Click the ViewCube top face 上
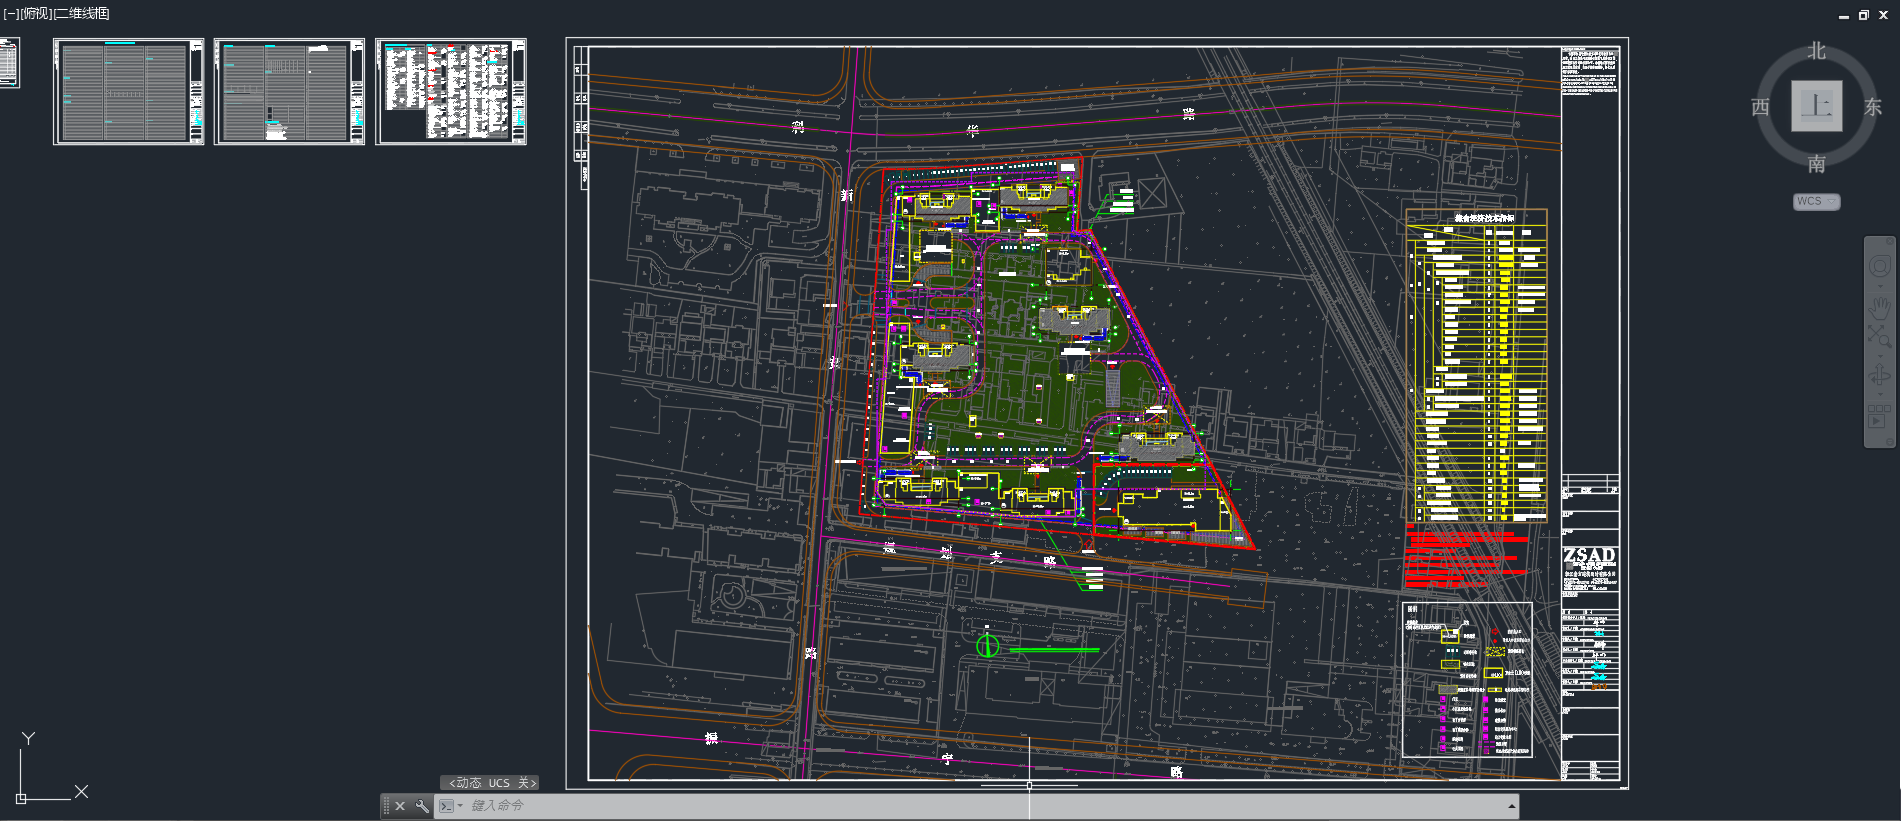1901x821 pixels. (x=1816, y=105)
